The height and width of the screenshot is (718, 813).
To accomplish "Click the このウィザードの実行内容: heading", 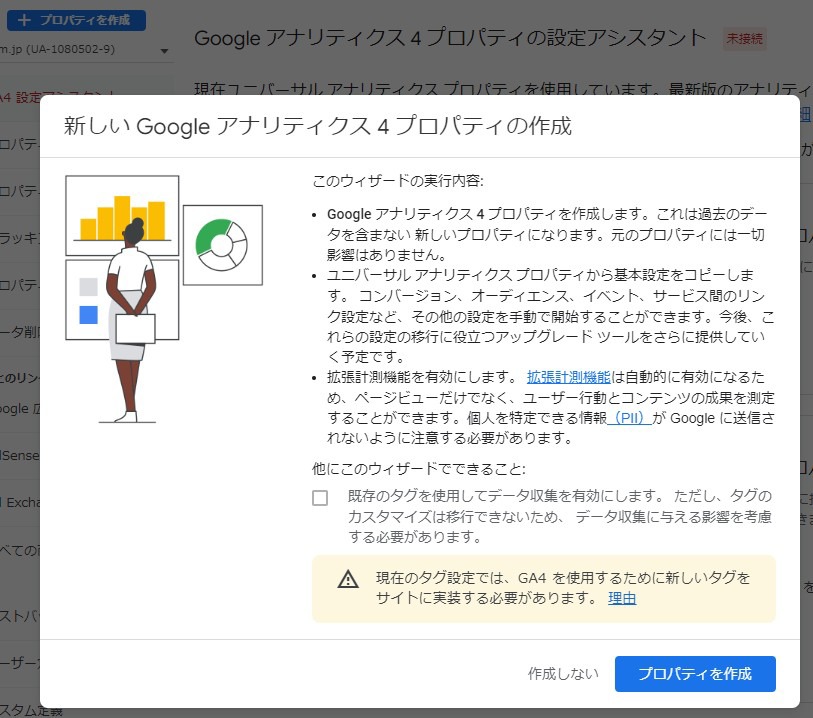I will (398, 181).
